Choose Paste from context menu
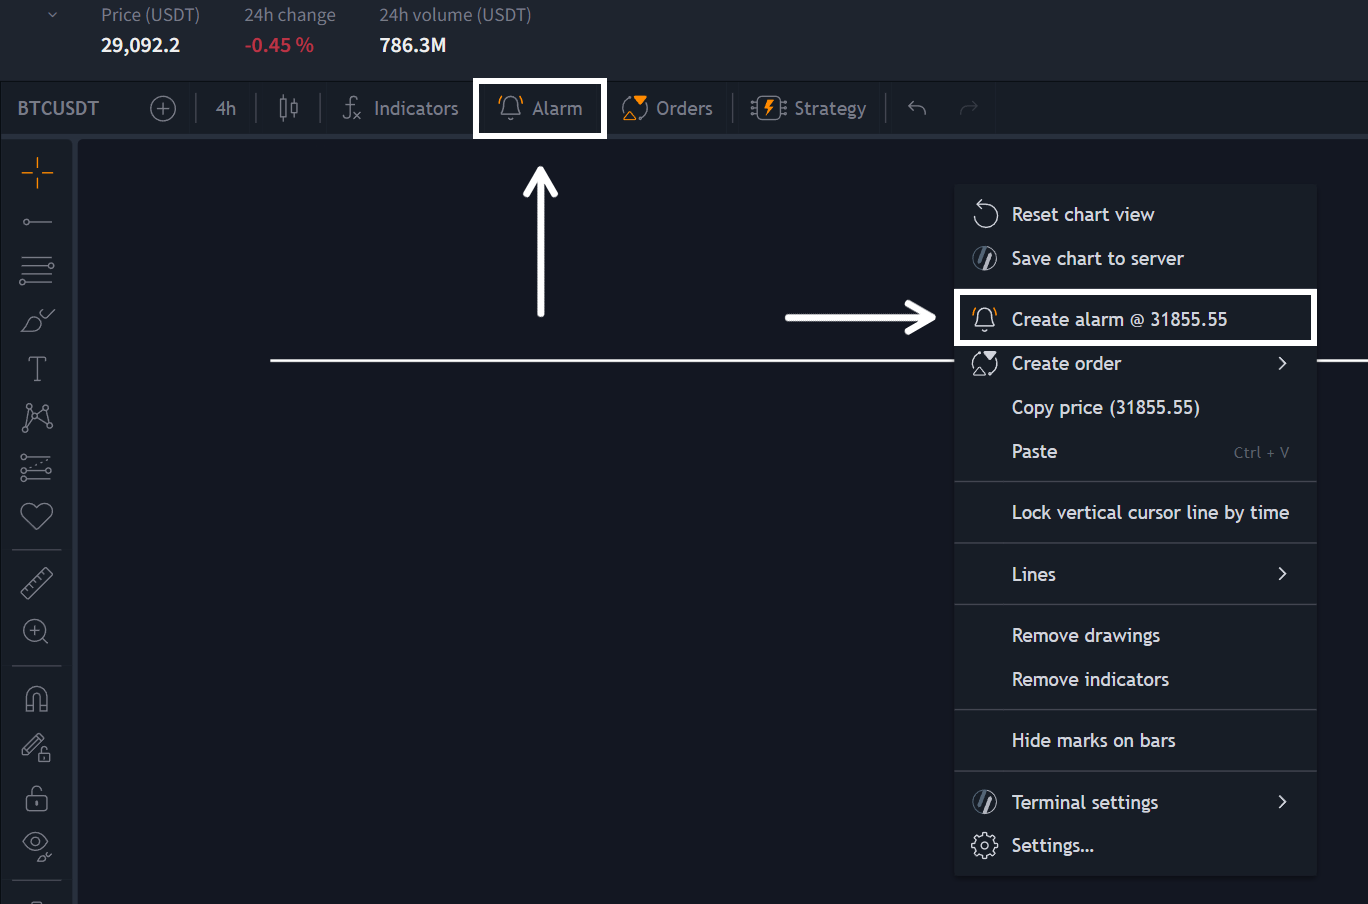Viewport: 1368px width, 904px height. [x=1135, y=451]
